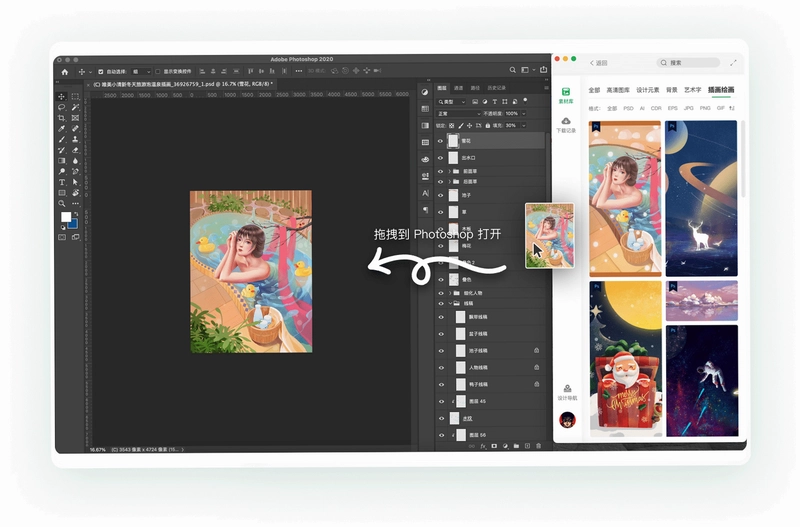Expand the 细化人物 layer group
Viewport: 800px width, 527px height.
(449, 293)
